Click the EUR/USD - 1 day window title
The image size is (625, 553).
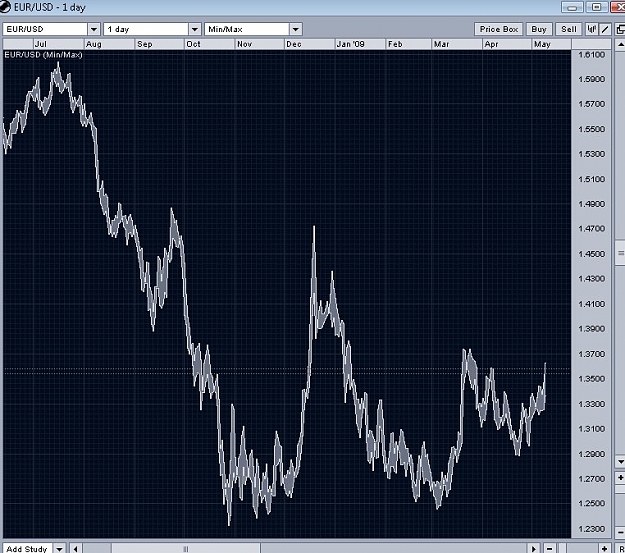pyautogui.click(x=50, y=7)
